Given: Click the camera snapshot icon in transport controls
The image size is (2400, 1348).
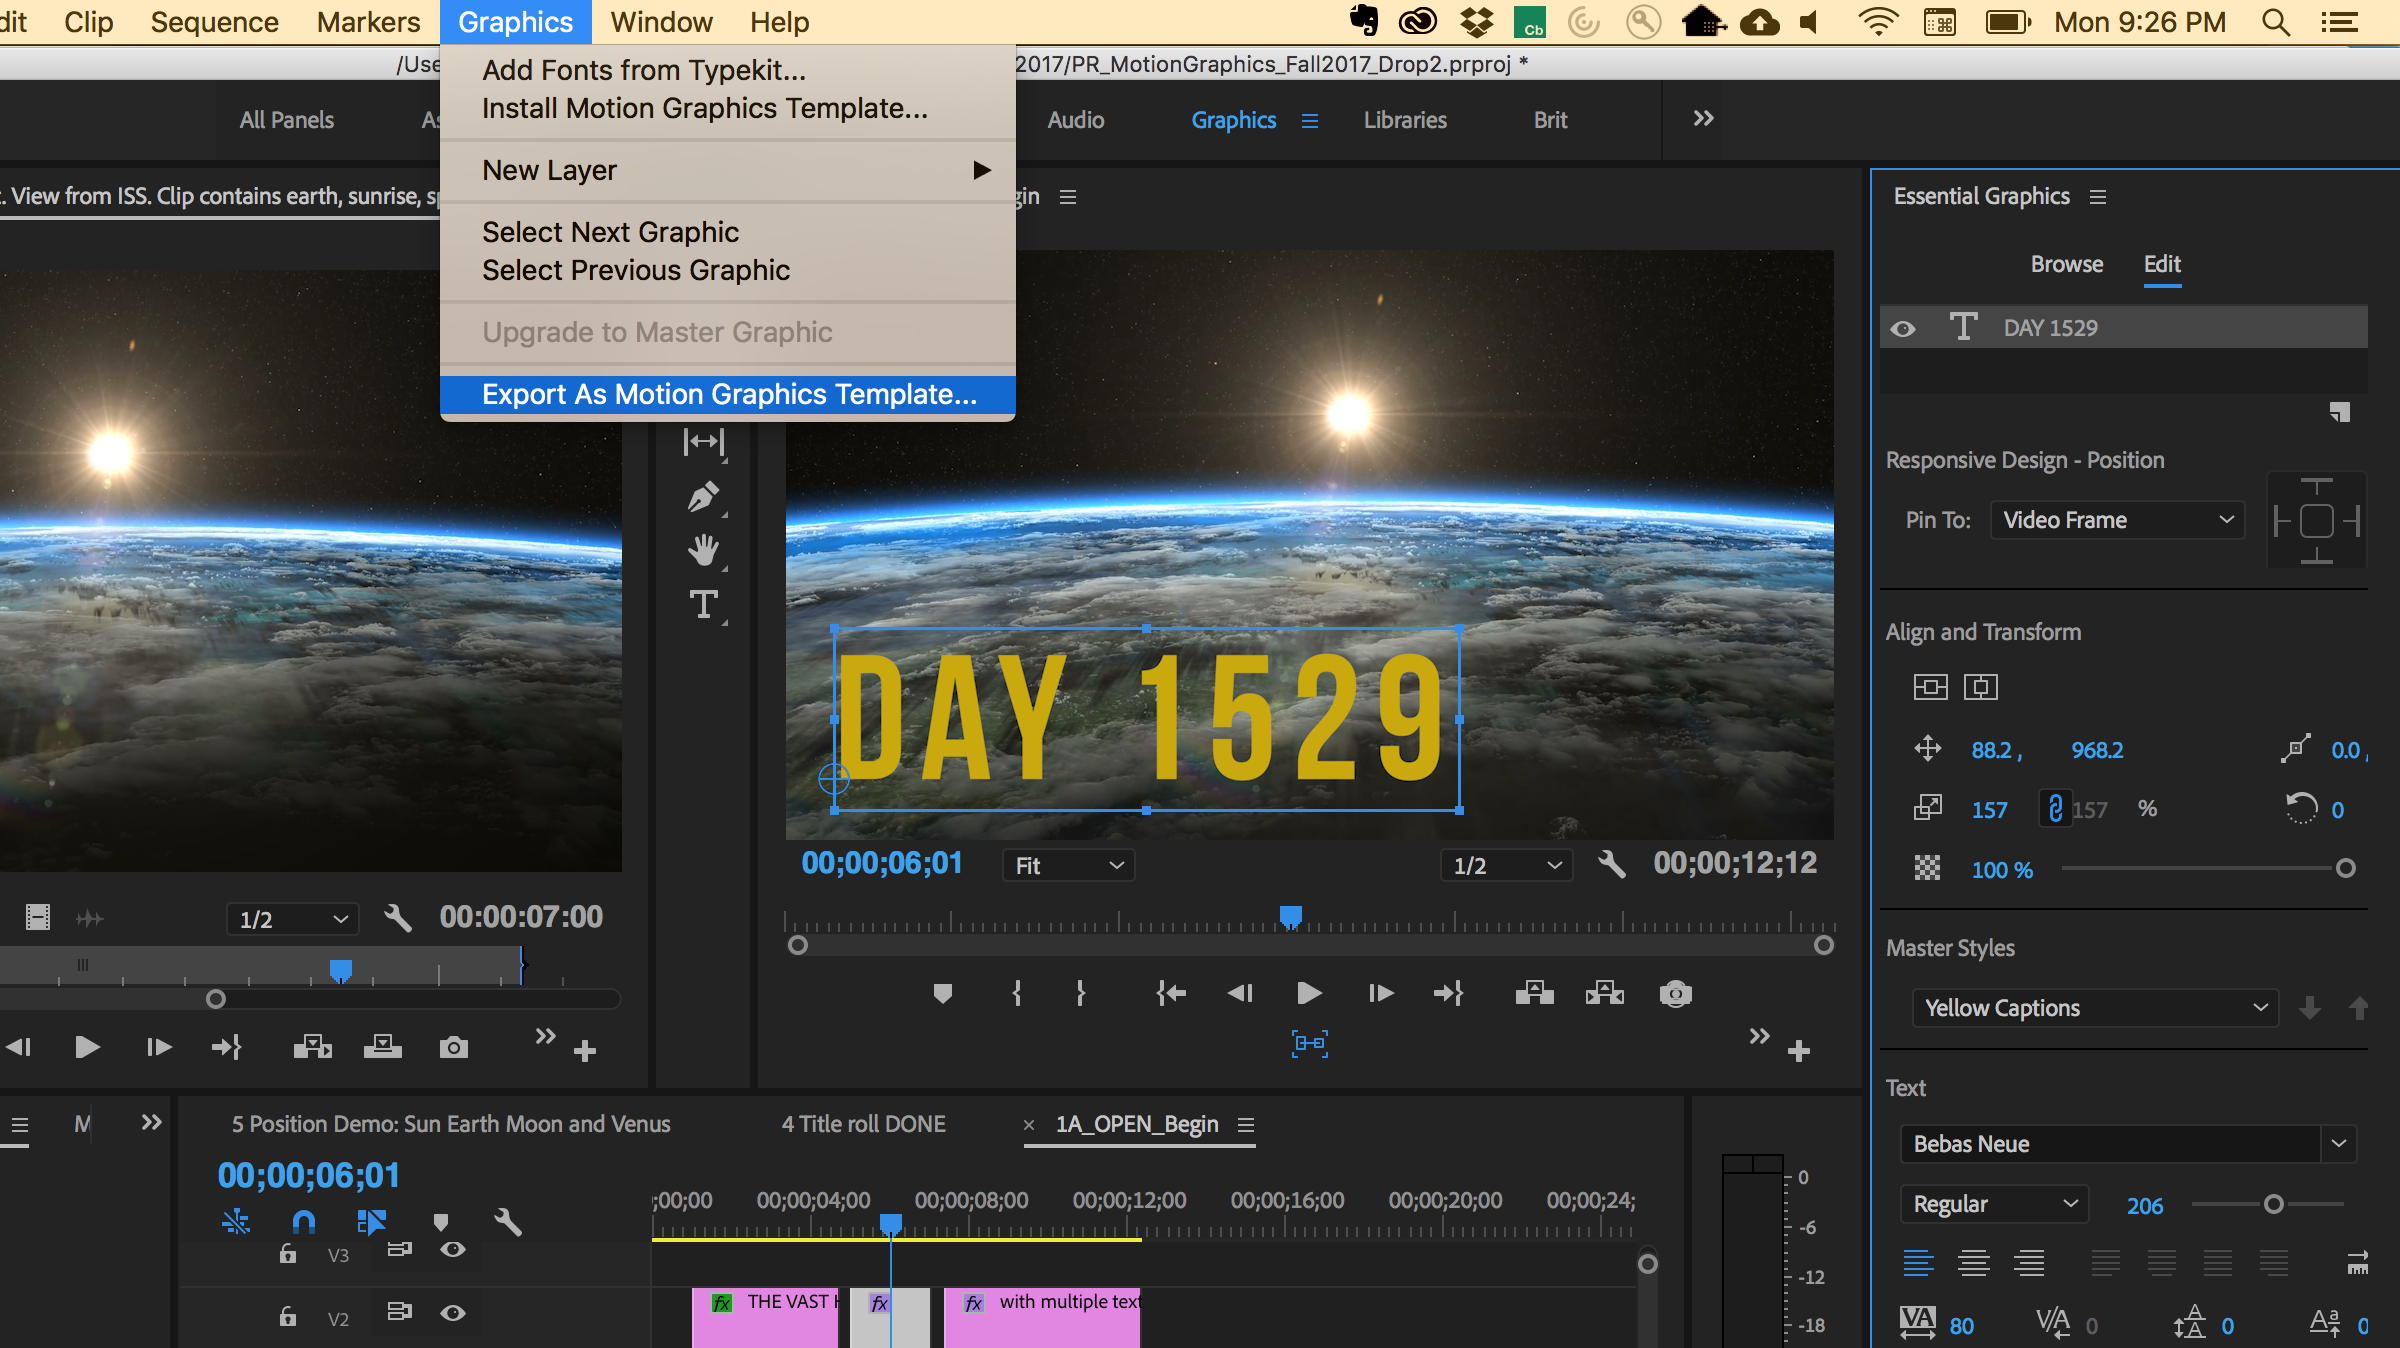Looking at the screenshot, I should pos(1676,990).
